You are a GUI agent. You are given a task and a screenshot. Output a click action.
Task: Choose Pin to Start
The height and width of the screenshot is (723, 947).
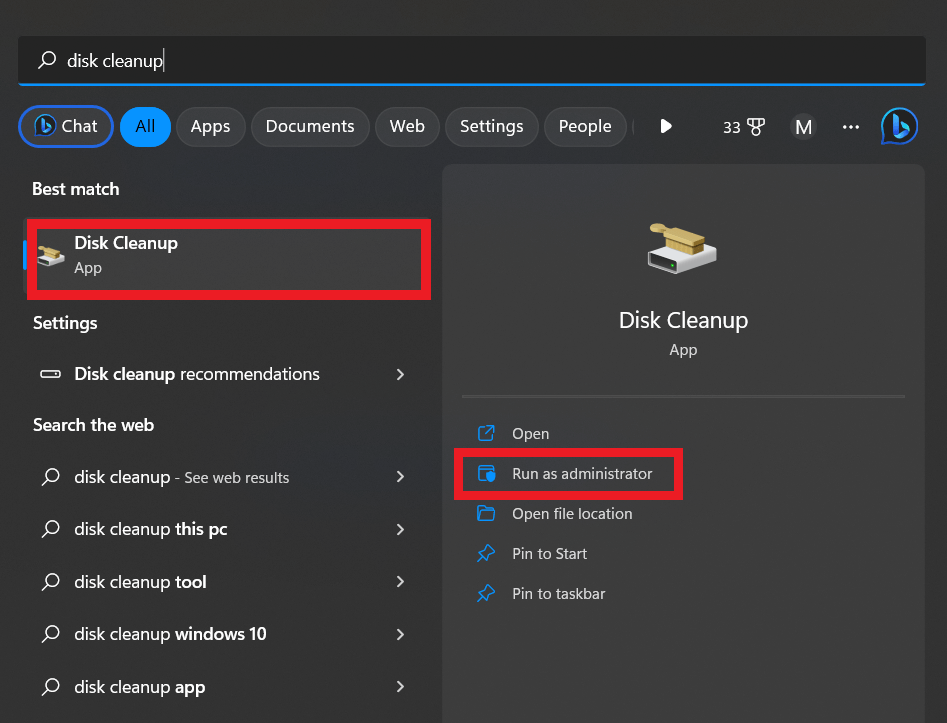point(550,553)
